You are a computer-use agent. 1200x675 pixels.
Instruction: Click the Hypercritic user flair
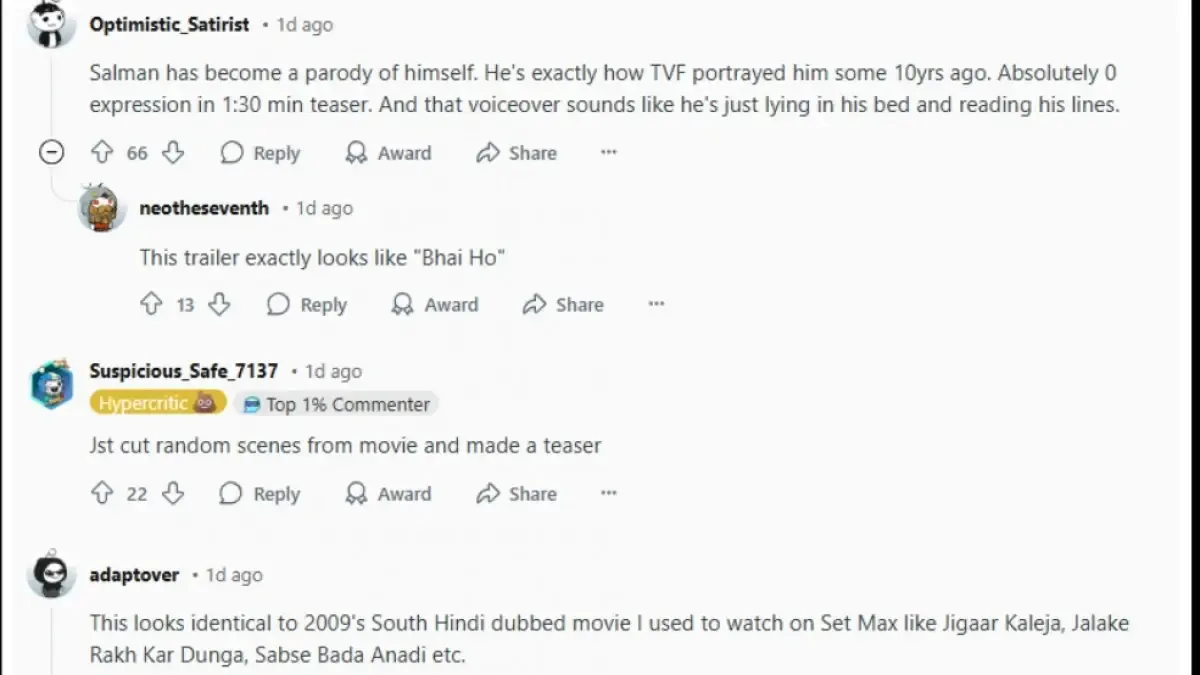coord(156,404)
